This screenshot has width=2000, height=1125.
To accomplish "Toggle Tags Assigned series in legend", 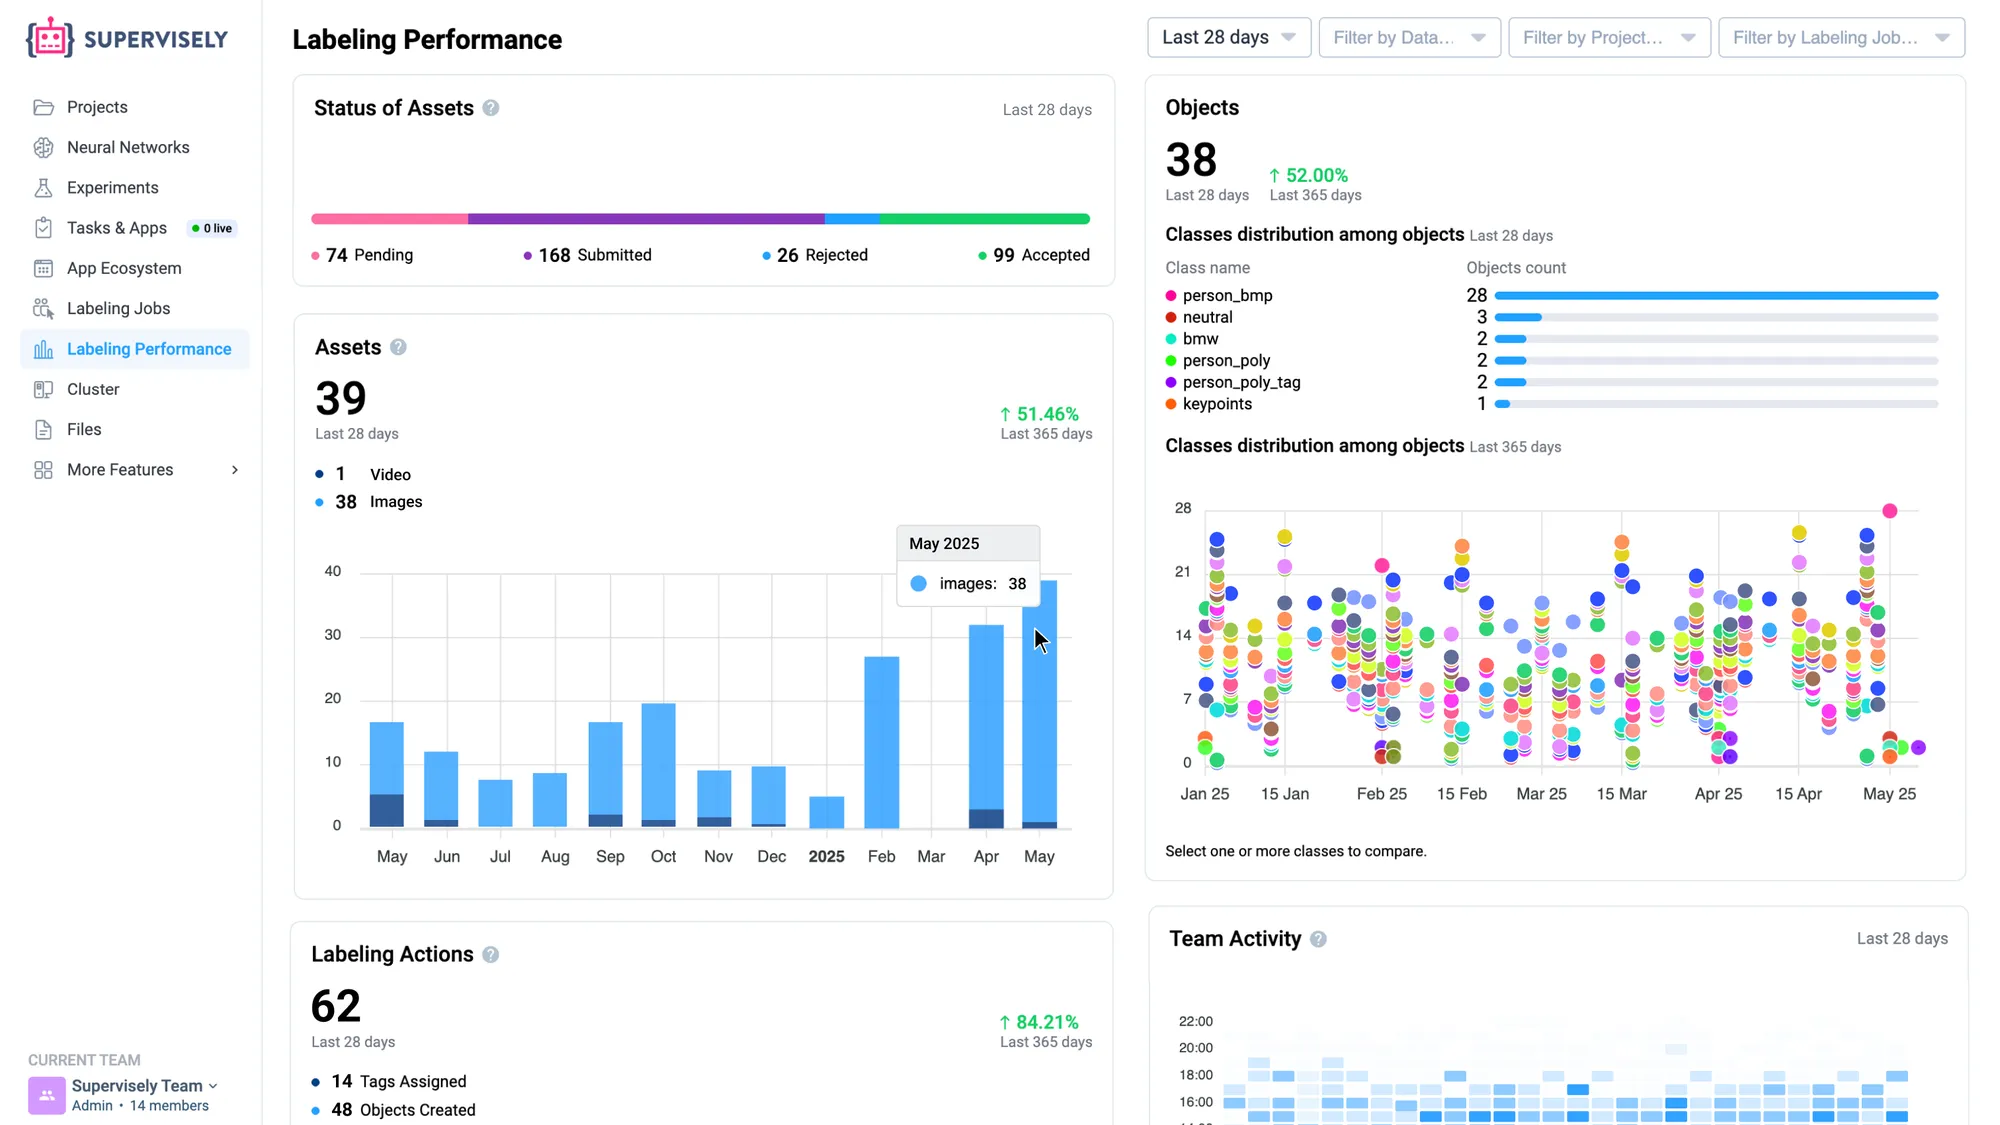I will click(x=389, y=1082).
